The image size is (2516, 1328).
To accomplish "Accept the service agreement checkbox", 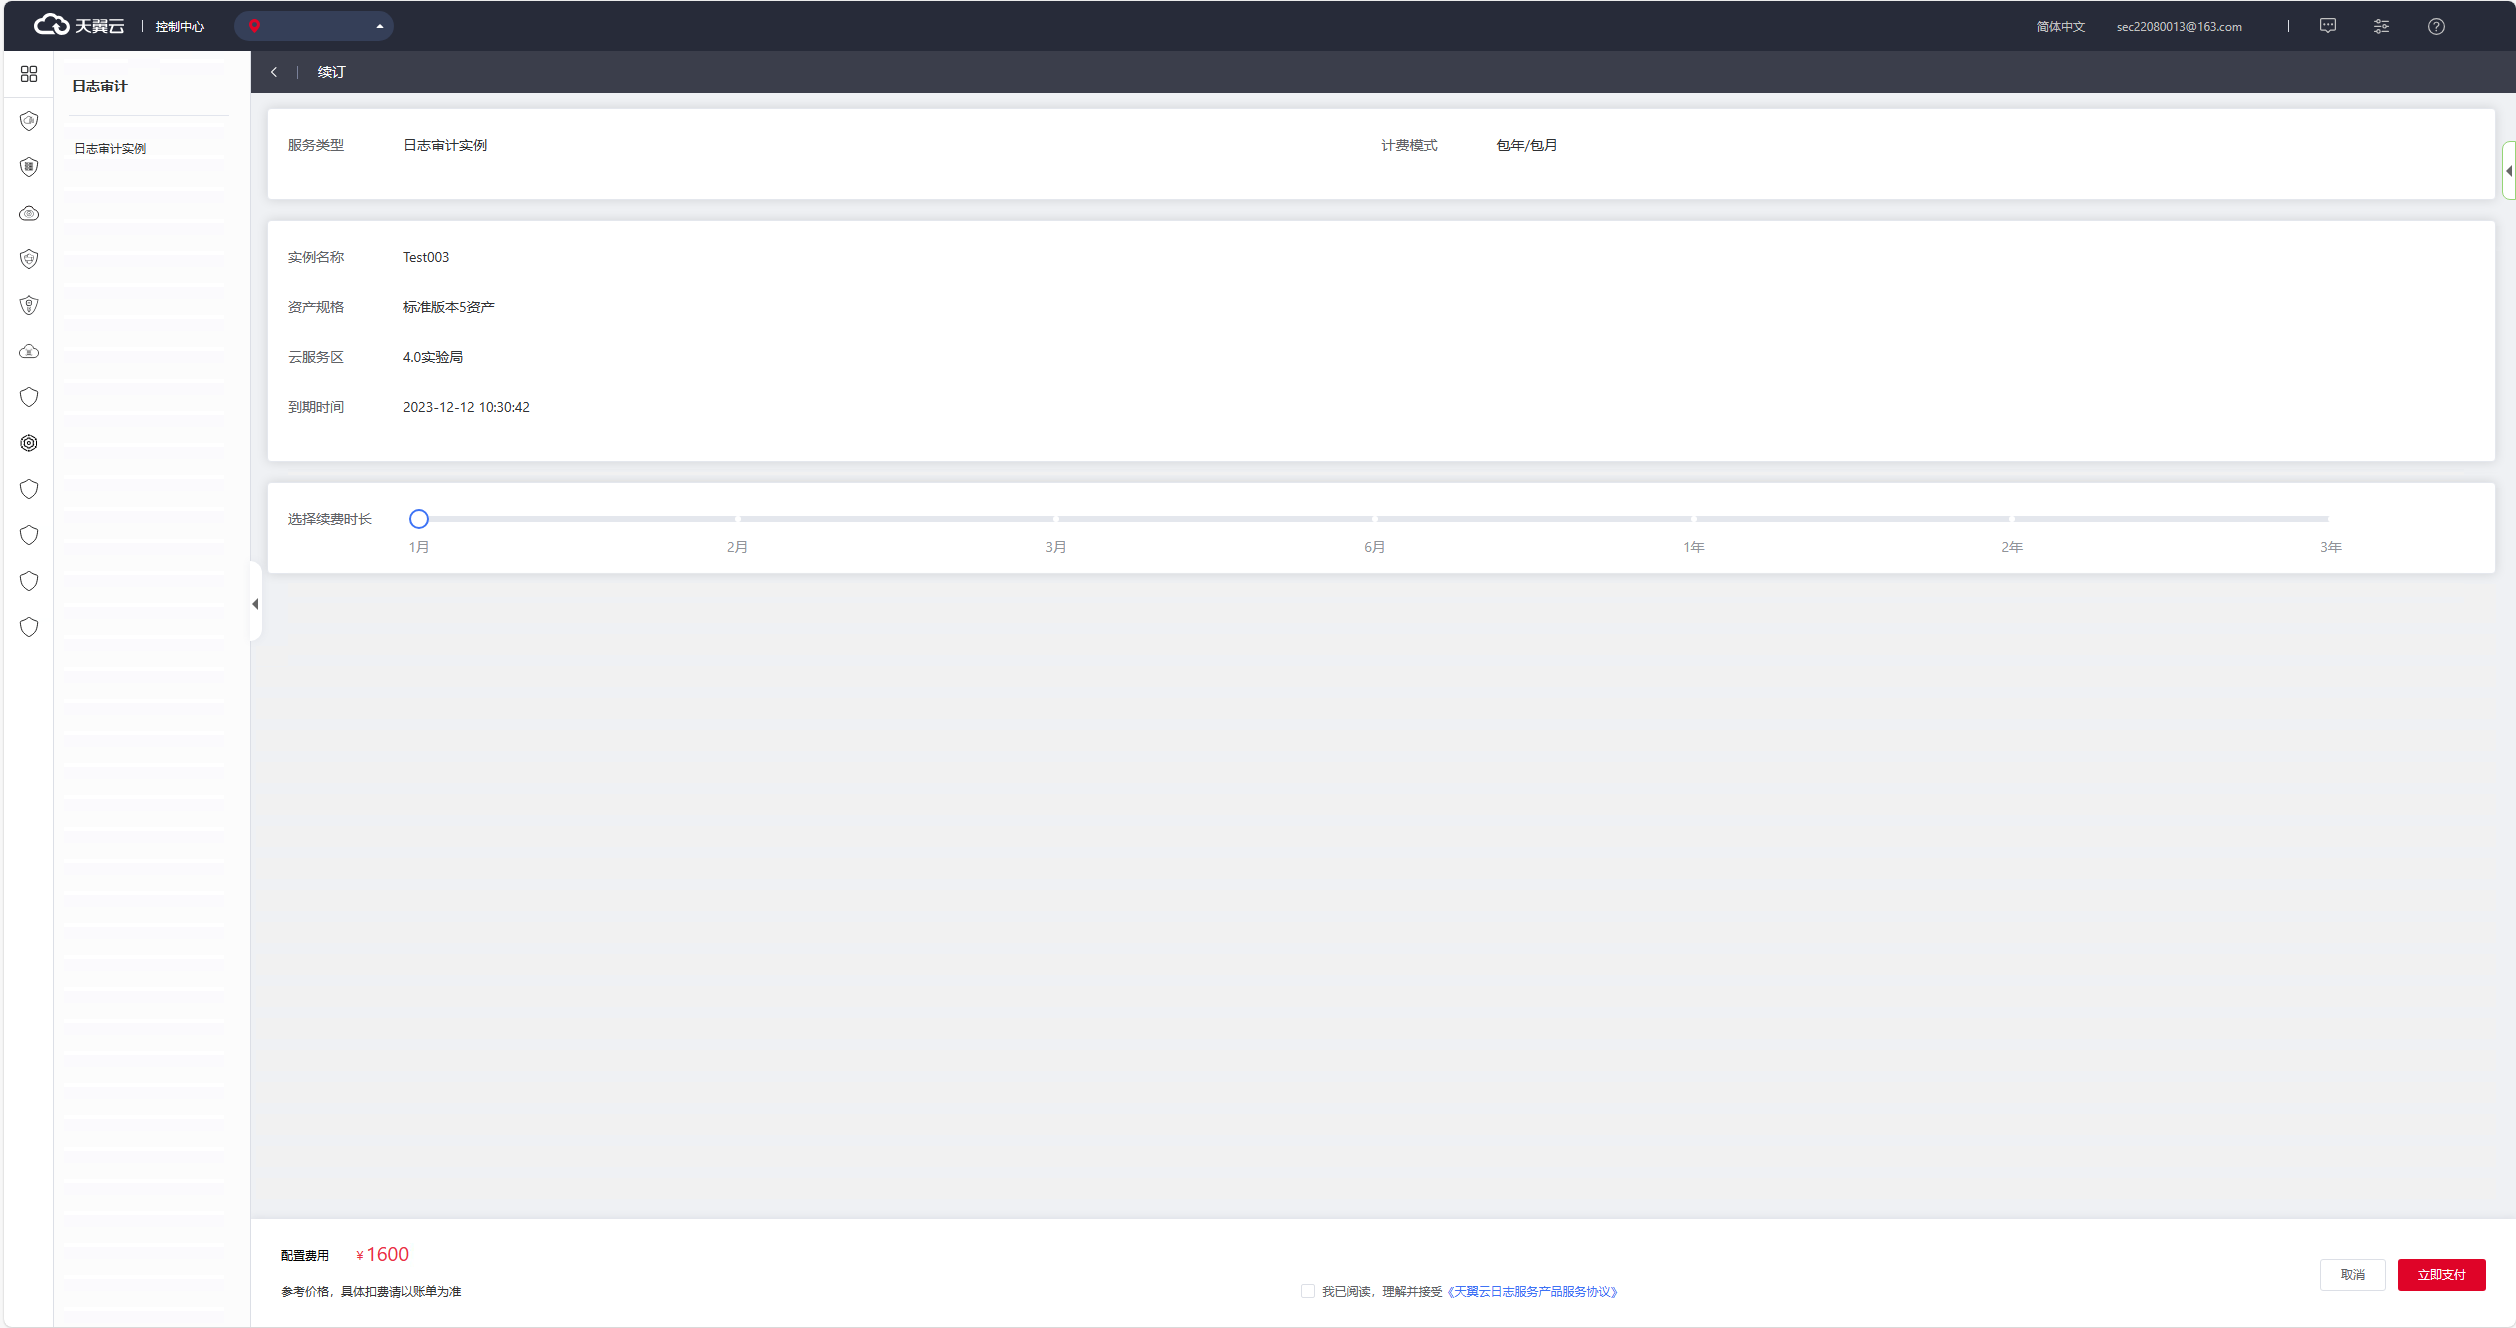I will 1307,1291.
